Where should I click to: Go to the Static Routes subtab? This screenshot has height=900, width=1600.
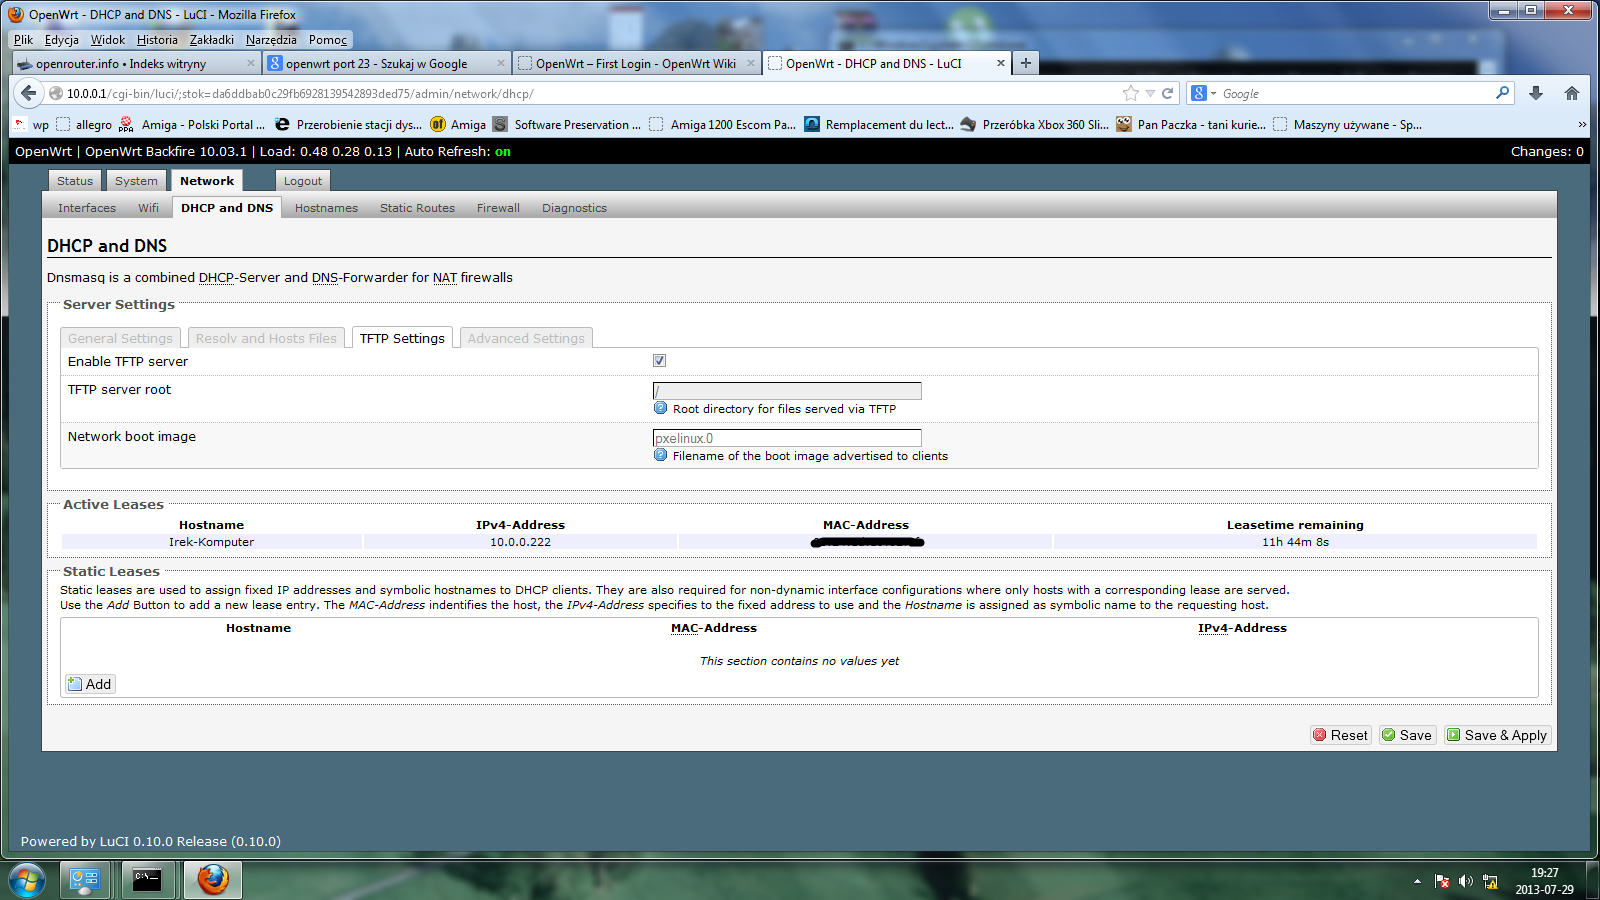417,208
